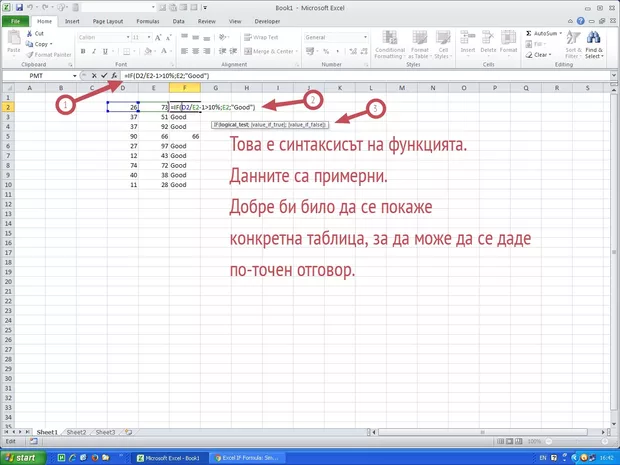Click the horizontal scrollbar thumb
Image resolution: width=620 pixels, height=465 pixels.
[x=482, y=432]
